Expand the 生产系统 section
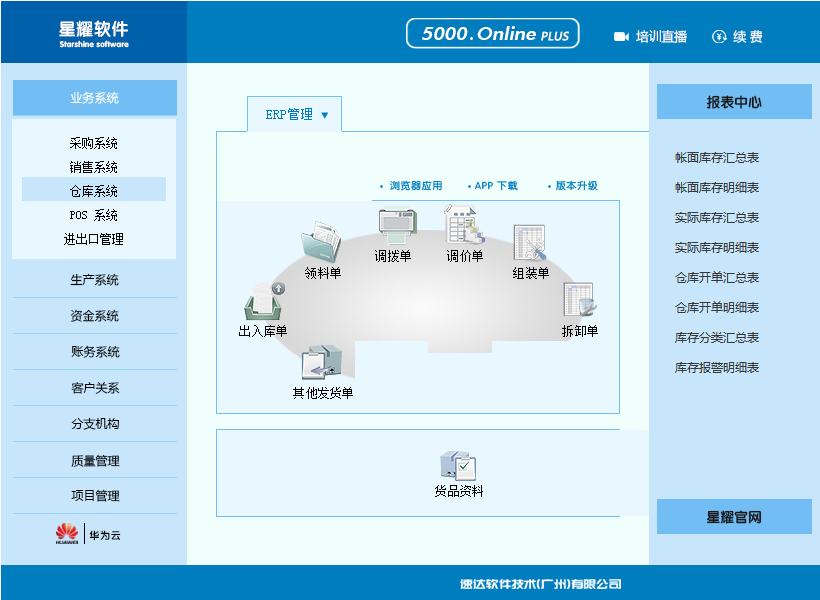The image size is (820, 600). pos(95,280)
